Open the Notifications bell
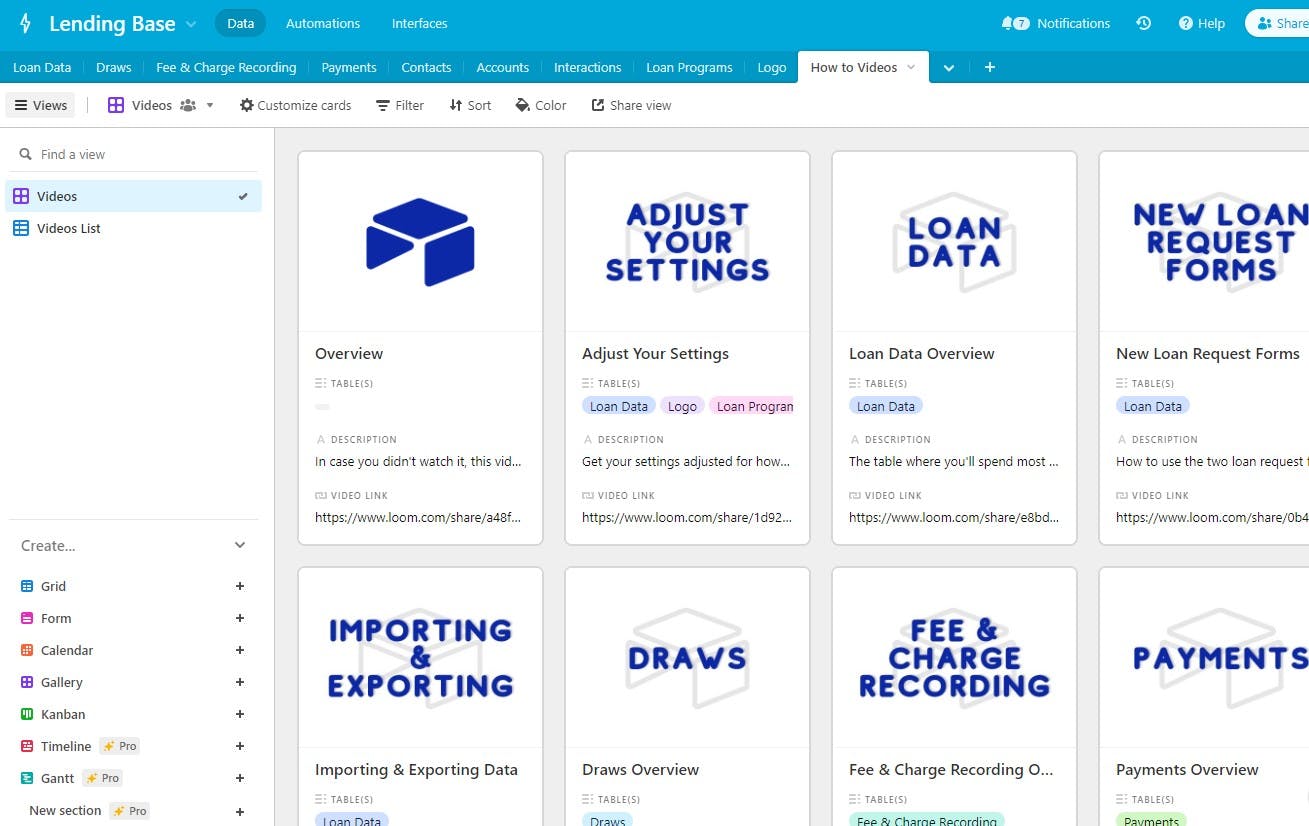1309x826 pixels. point(1056,23)
